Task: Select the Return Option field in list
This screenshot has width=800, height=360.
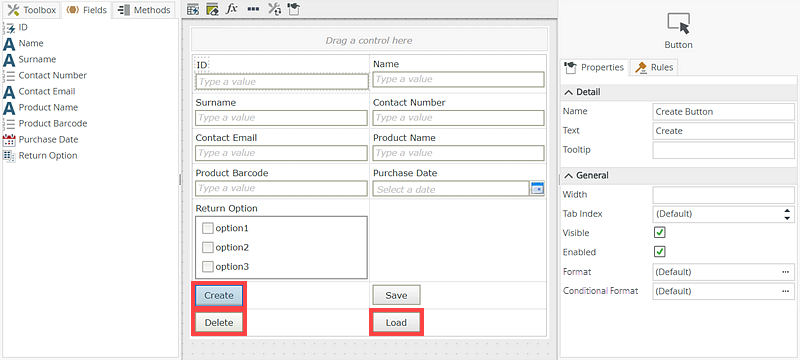Action: point(48,156)
